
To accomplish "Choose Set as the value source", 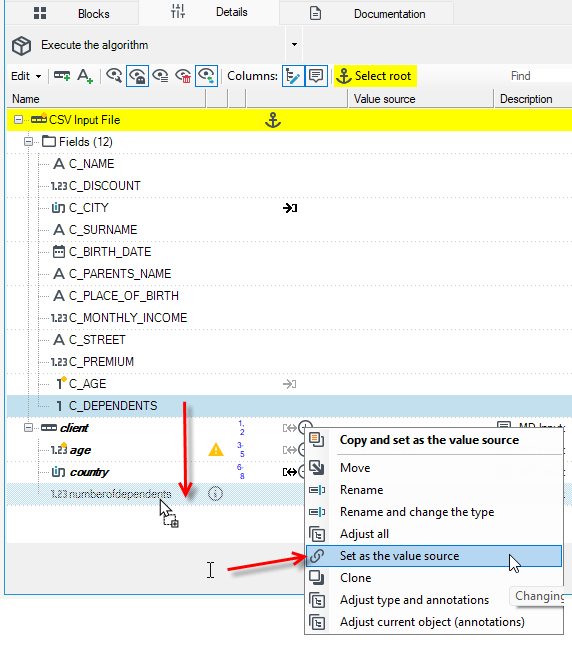I will pos(434,556).
